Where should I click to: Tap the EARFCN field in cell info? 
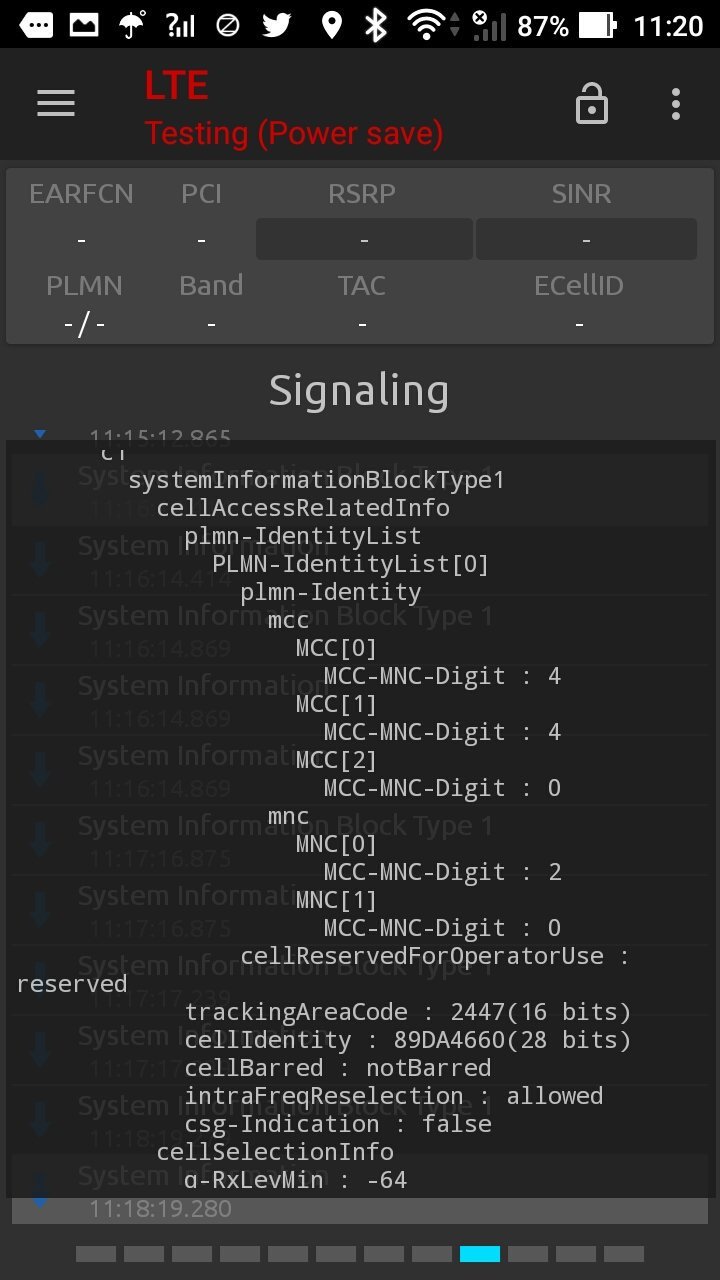(x=81, y=215)
